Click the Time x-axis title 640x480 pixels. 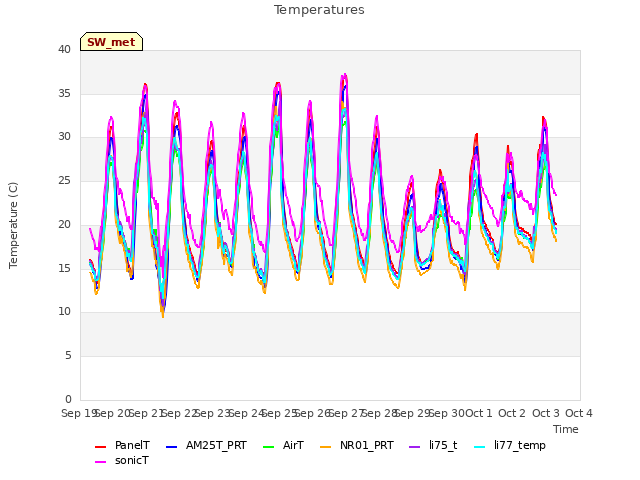click(566, 429)
